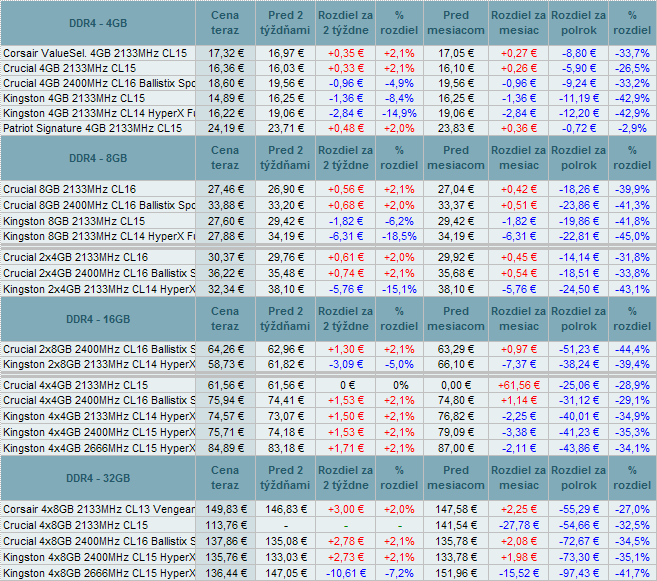The image size is (657, 581).
Task: Click Crucial 2x4GB 2400MHz CL16 Ballistix name
Action: click(98, 273)
